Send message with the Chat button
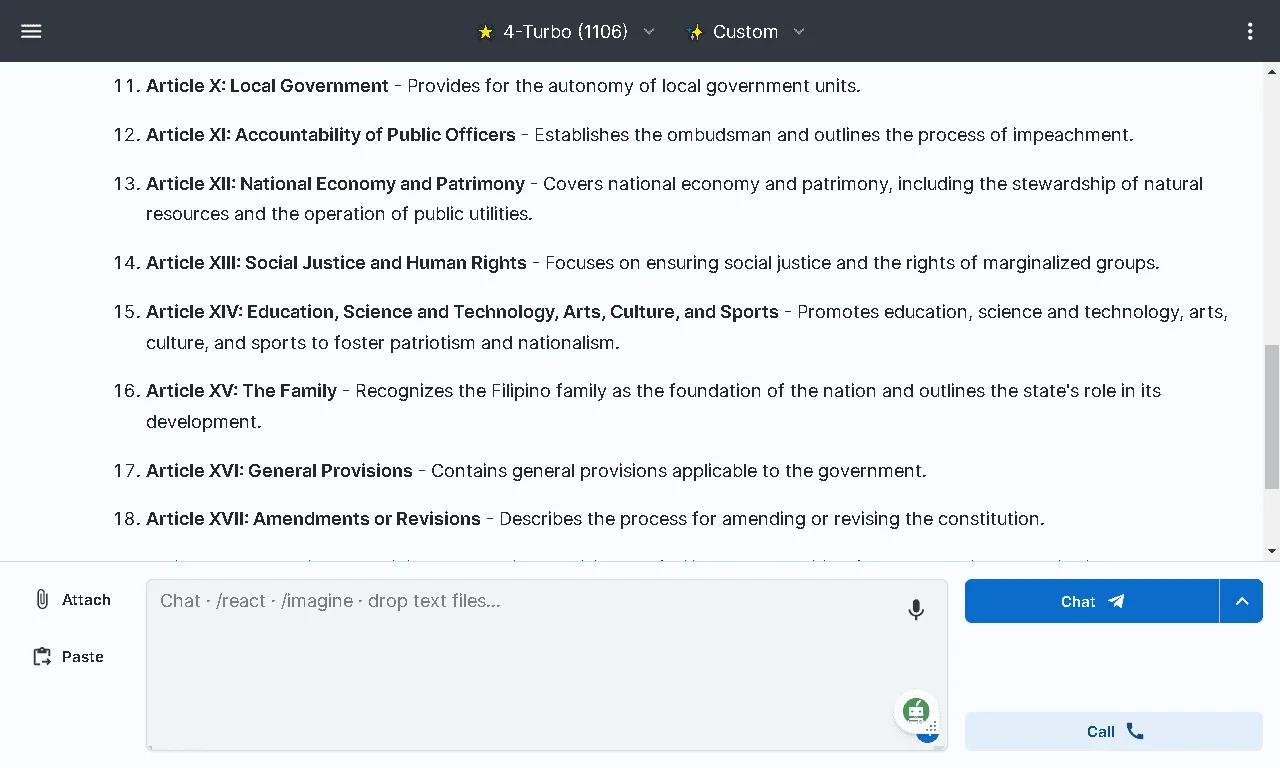This screenshot has width=1280, height=768. pos(1092,601)
